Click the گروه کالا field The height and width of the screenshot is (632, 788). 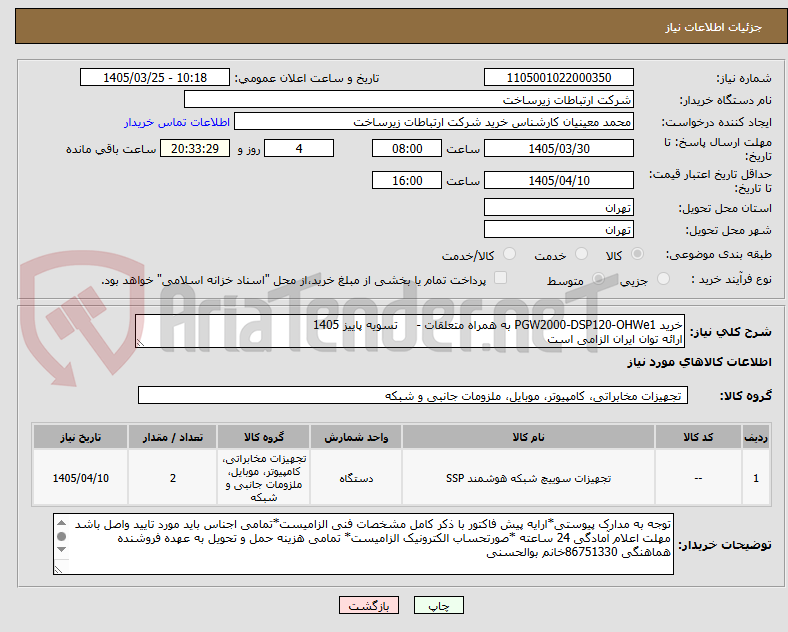pyautogui.click(x=413, y=395)
